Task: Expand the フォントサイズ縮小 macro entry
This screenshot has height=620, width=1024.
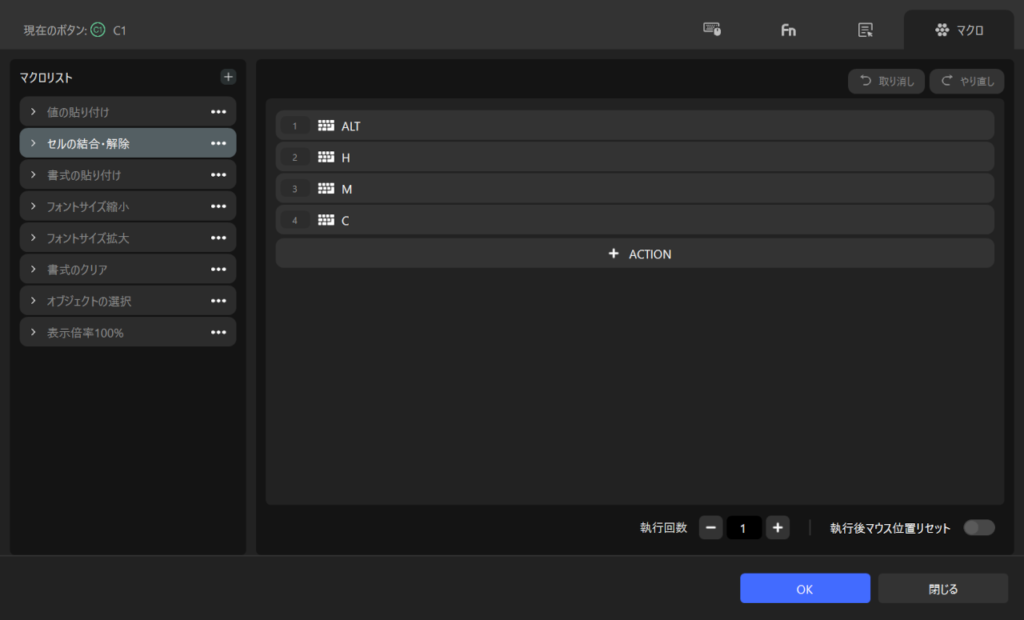Action: [x=33, y=207]
